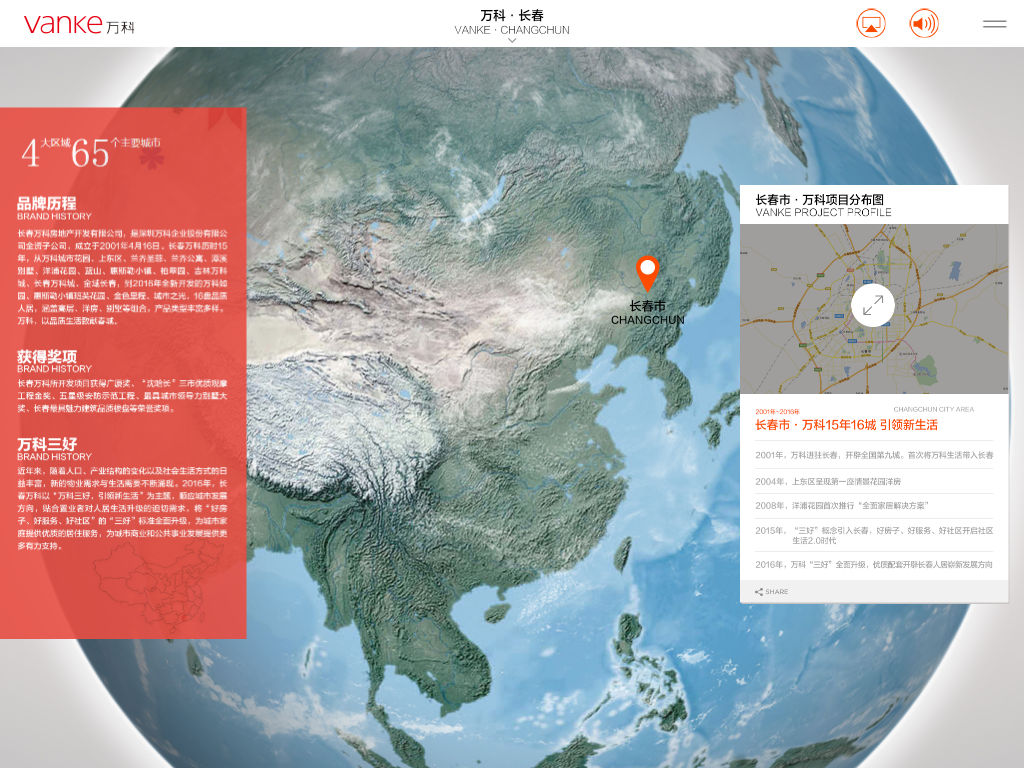This screenshot has width=1024, height=768.
Task: Select the 2004年 timeline entry
Action: point(828,481)
